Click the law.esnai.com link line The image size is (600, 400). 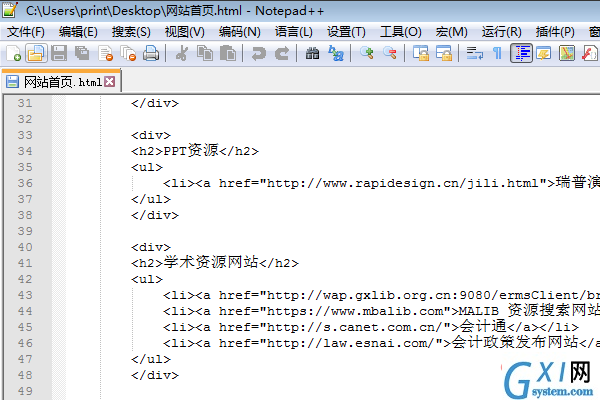click(x=381, y=343)
